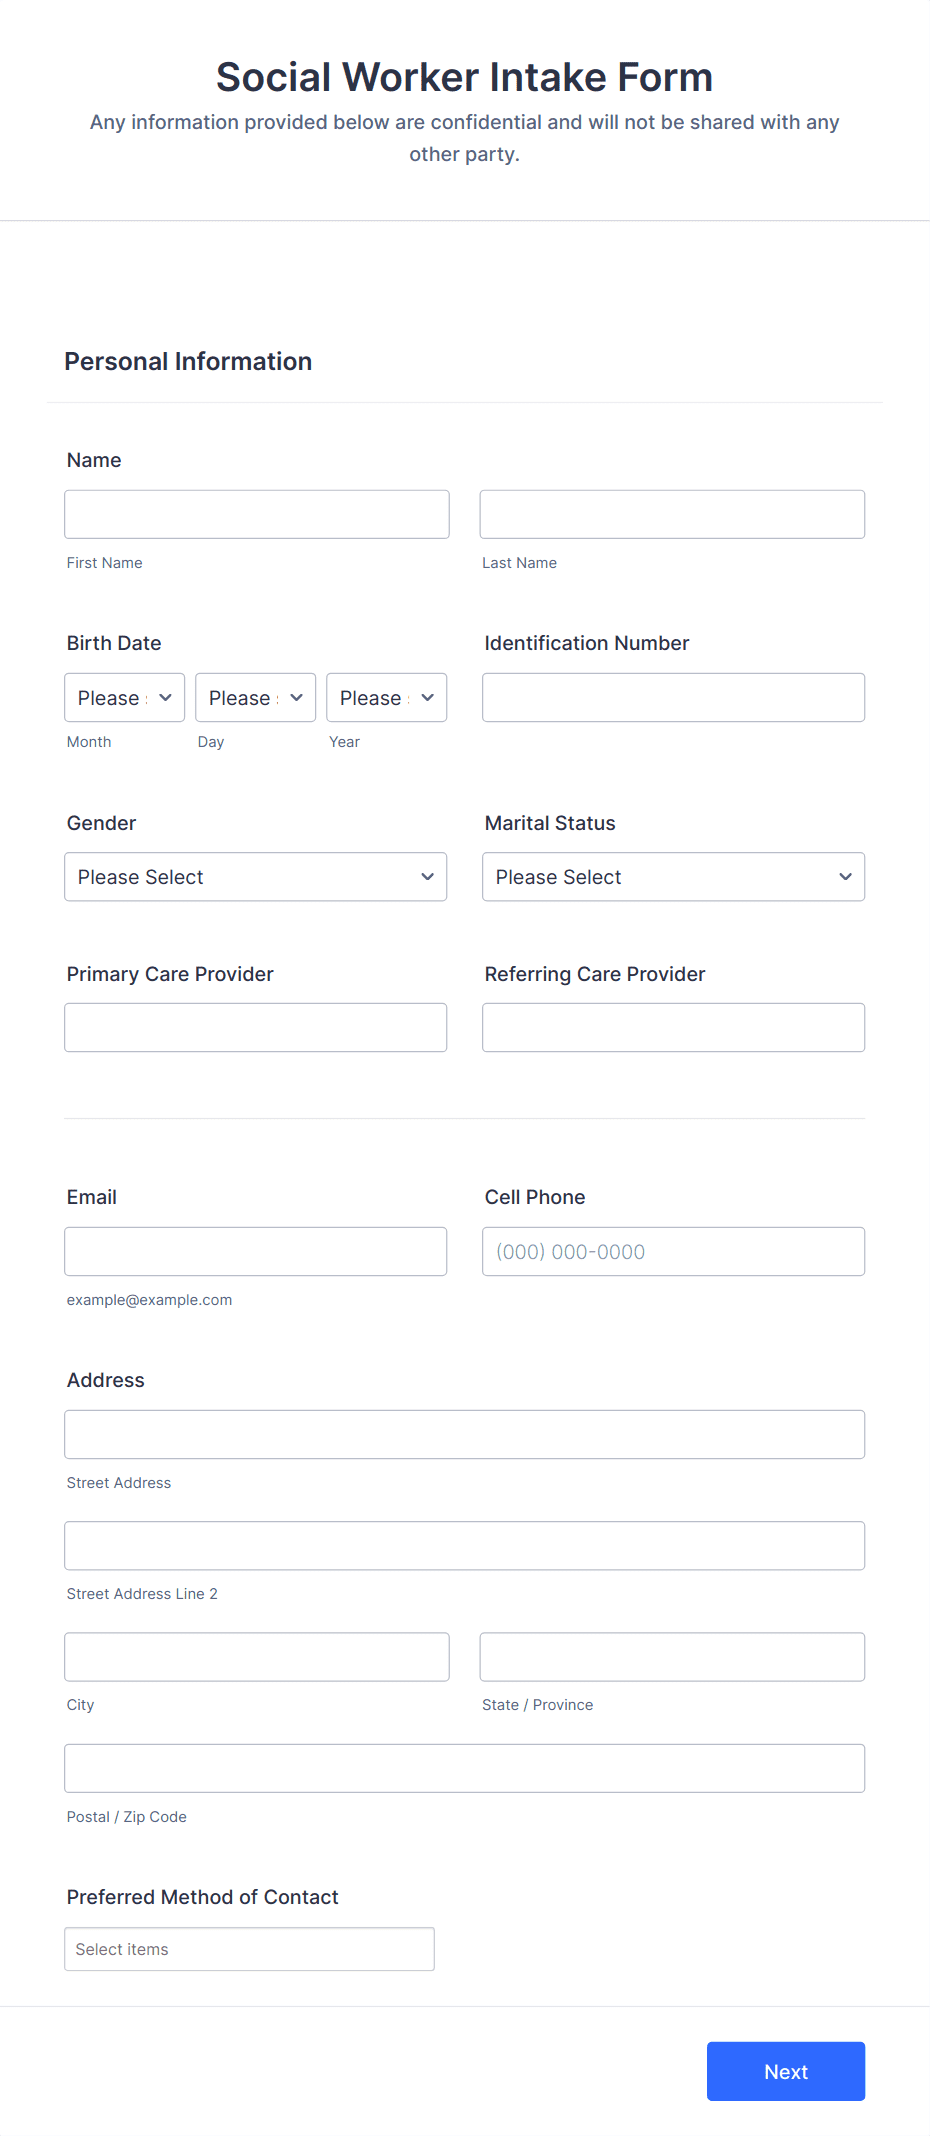The image size is (930, 2136).
Task: Open the Birth Date Month dropdown
Action: click(125, 697)
